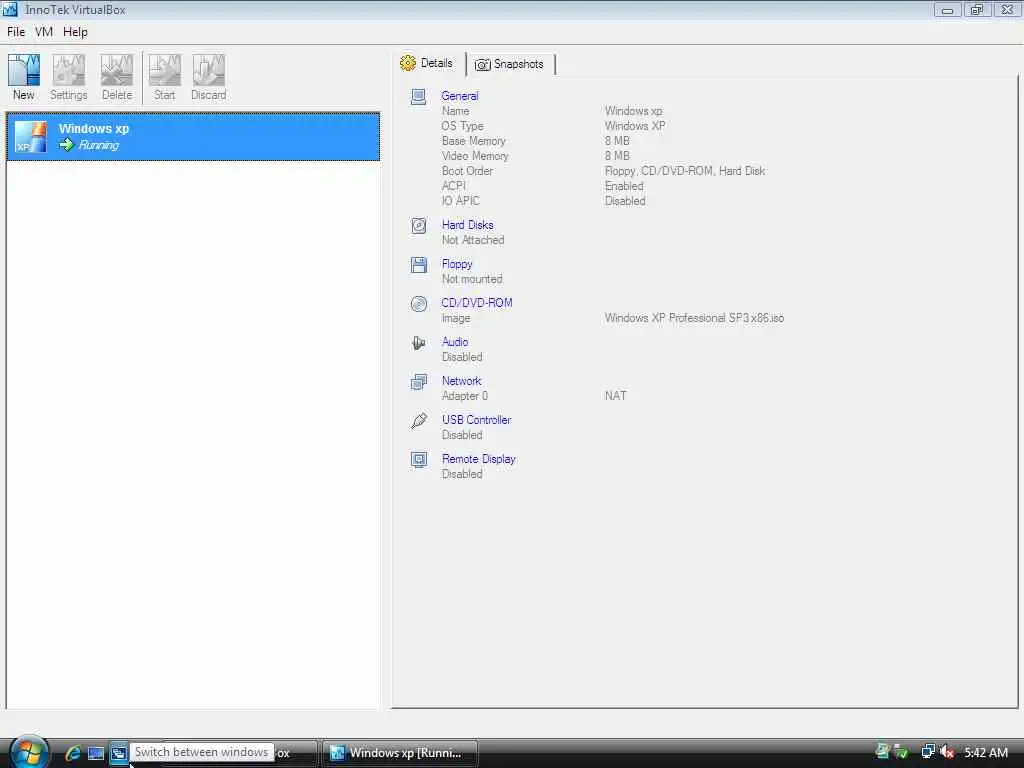Open the USB Controller link
Viewport: 1024px width, 768px height.
click(x=476, y=420)
